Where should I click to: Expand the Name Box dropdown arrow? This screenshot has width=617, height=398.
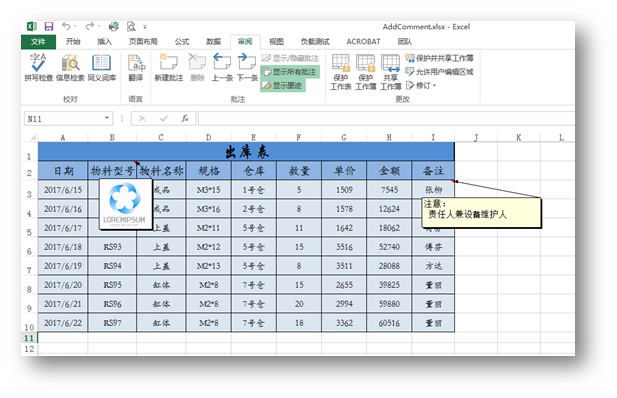107,118
